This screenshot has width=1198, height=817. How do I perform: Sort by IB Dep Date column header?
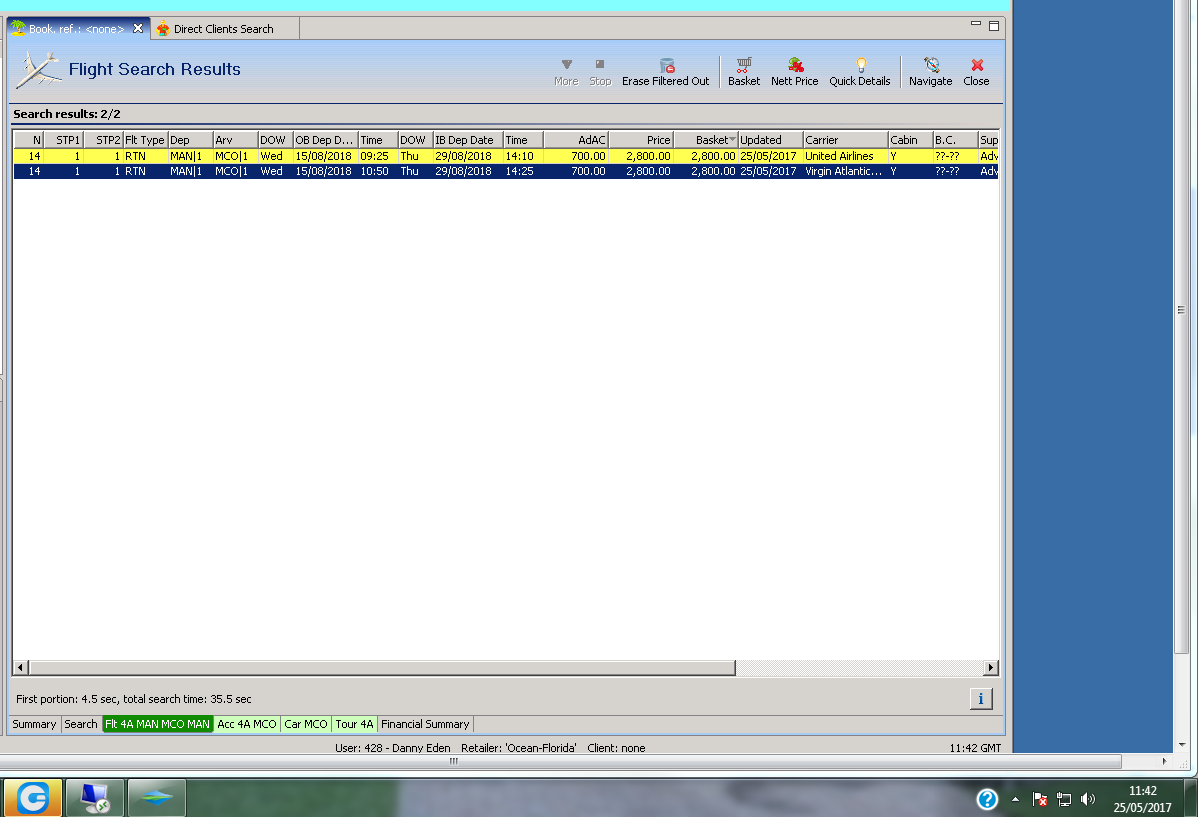[468, 140]
